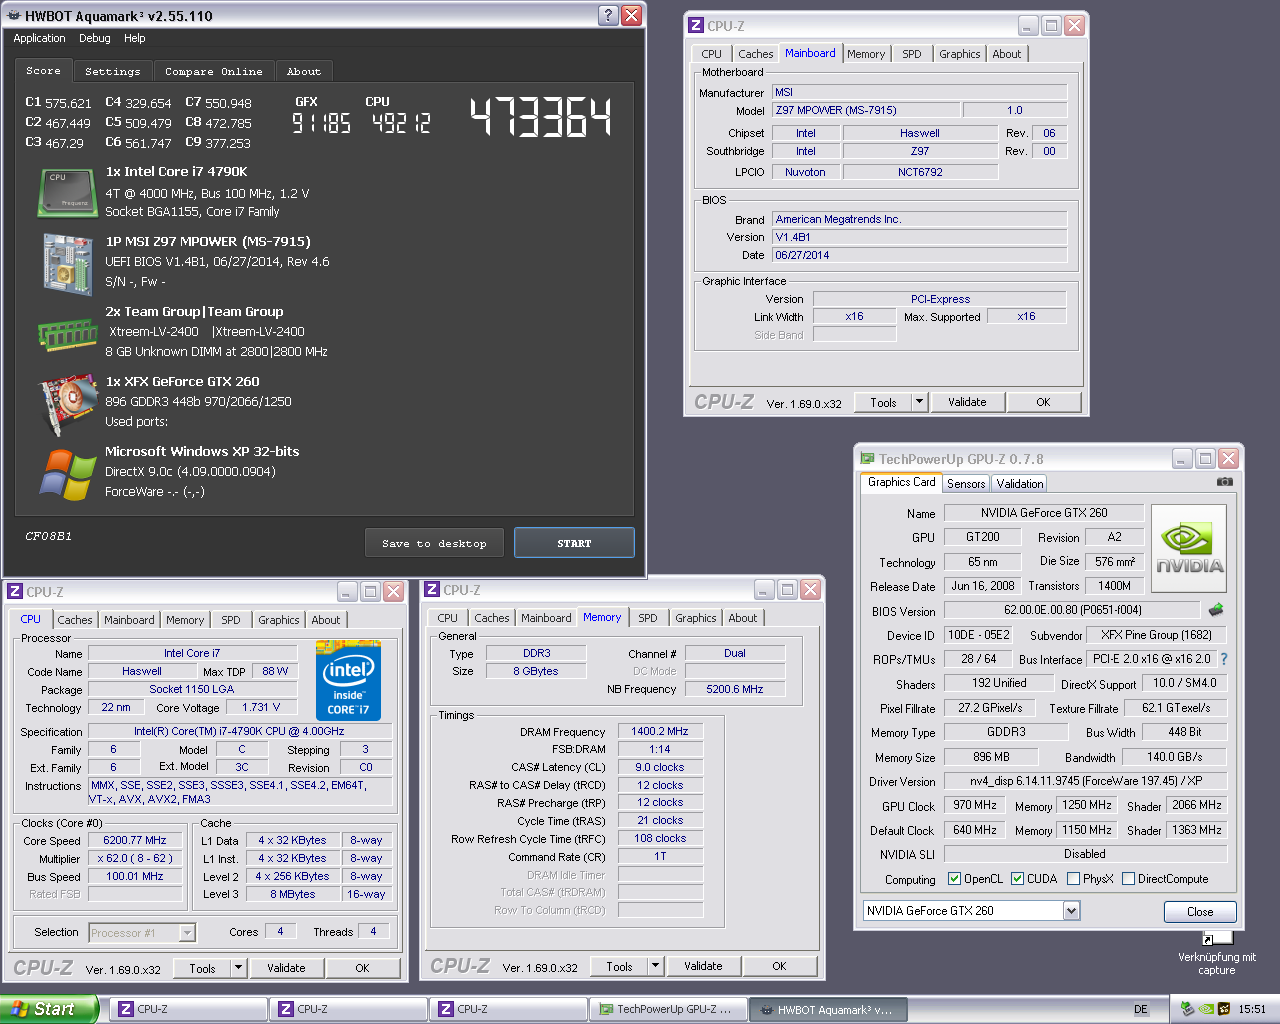Click the GPU Name field in GPU-Z

point(1044,513)
